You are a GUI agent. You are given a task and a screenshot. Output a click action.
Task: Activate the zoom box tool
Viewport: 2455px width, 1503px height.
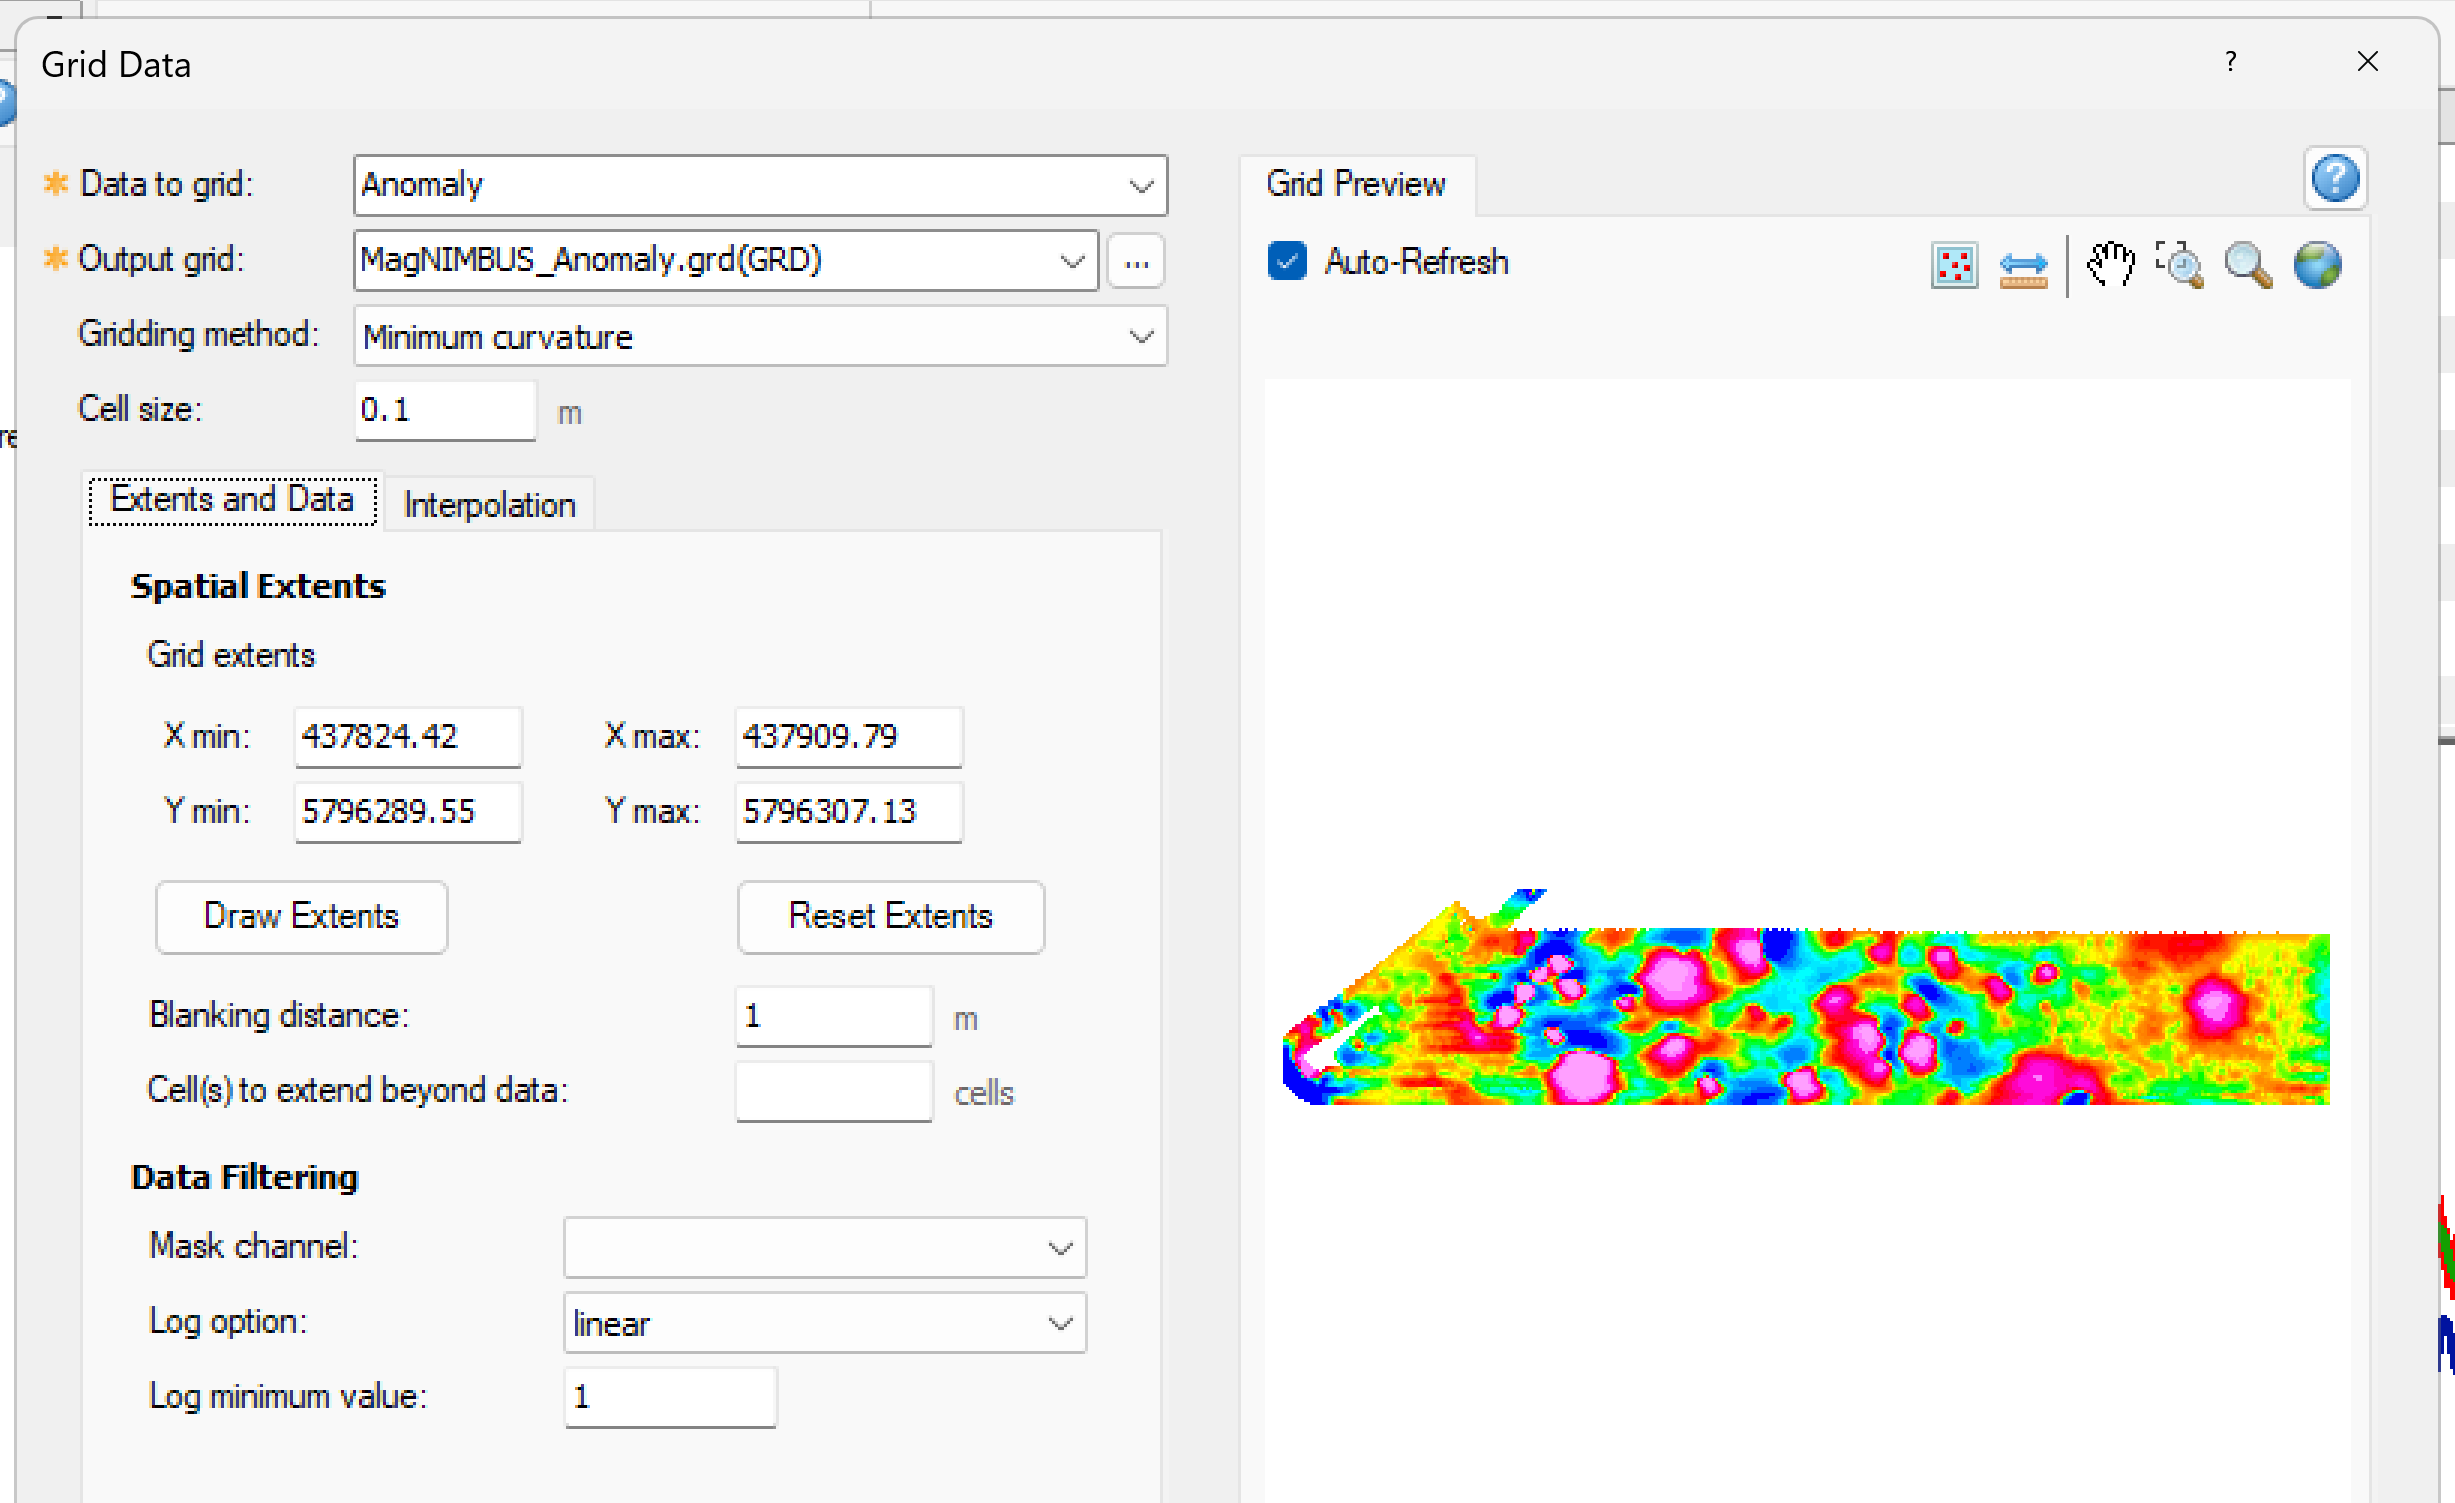pos(2181,265)
